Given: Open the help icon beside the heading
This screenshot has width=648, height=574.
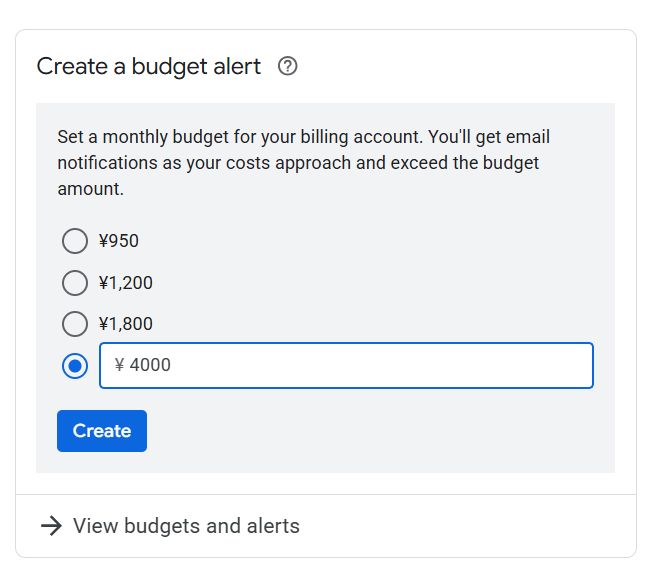Looking at the screenshot, I should coord(288,67).
